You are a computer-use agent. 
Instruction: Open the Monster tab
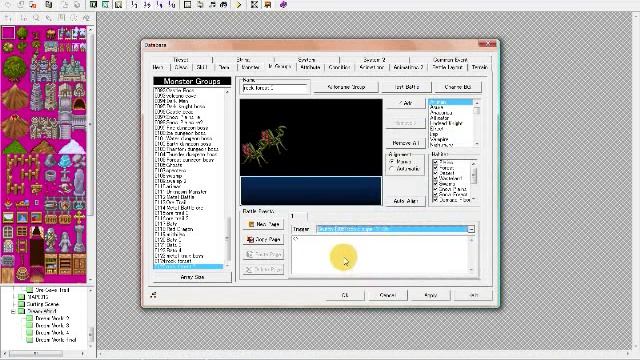250,67
